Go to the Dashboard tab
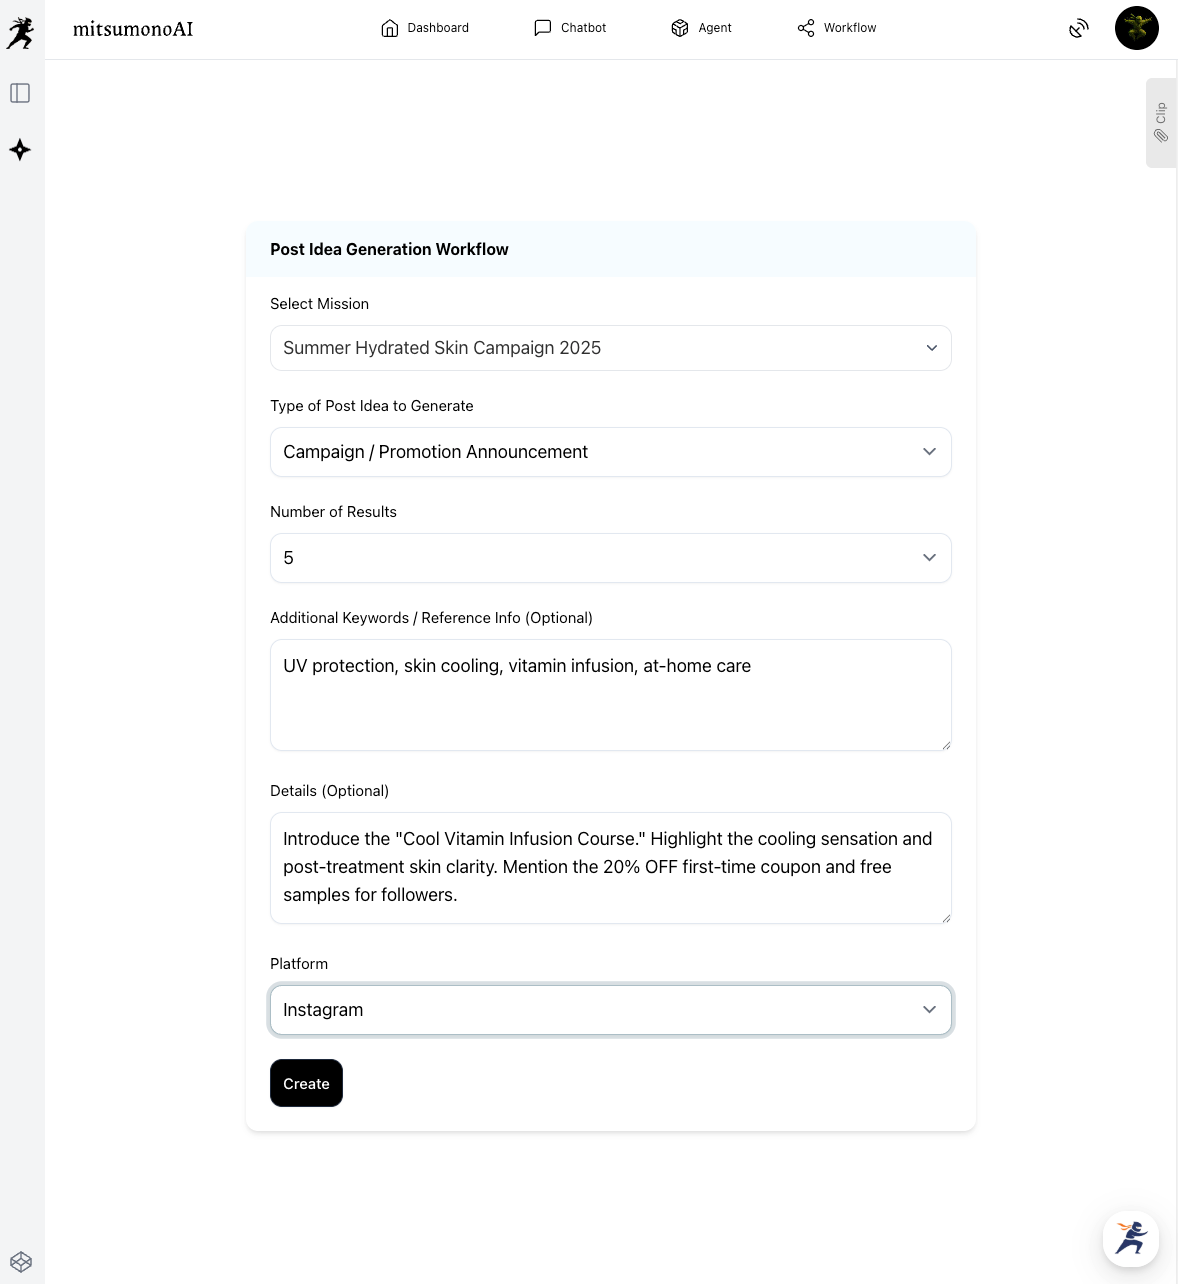Screen dimensions: 1178x1284 tap(425, 28)
